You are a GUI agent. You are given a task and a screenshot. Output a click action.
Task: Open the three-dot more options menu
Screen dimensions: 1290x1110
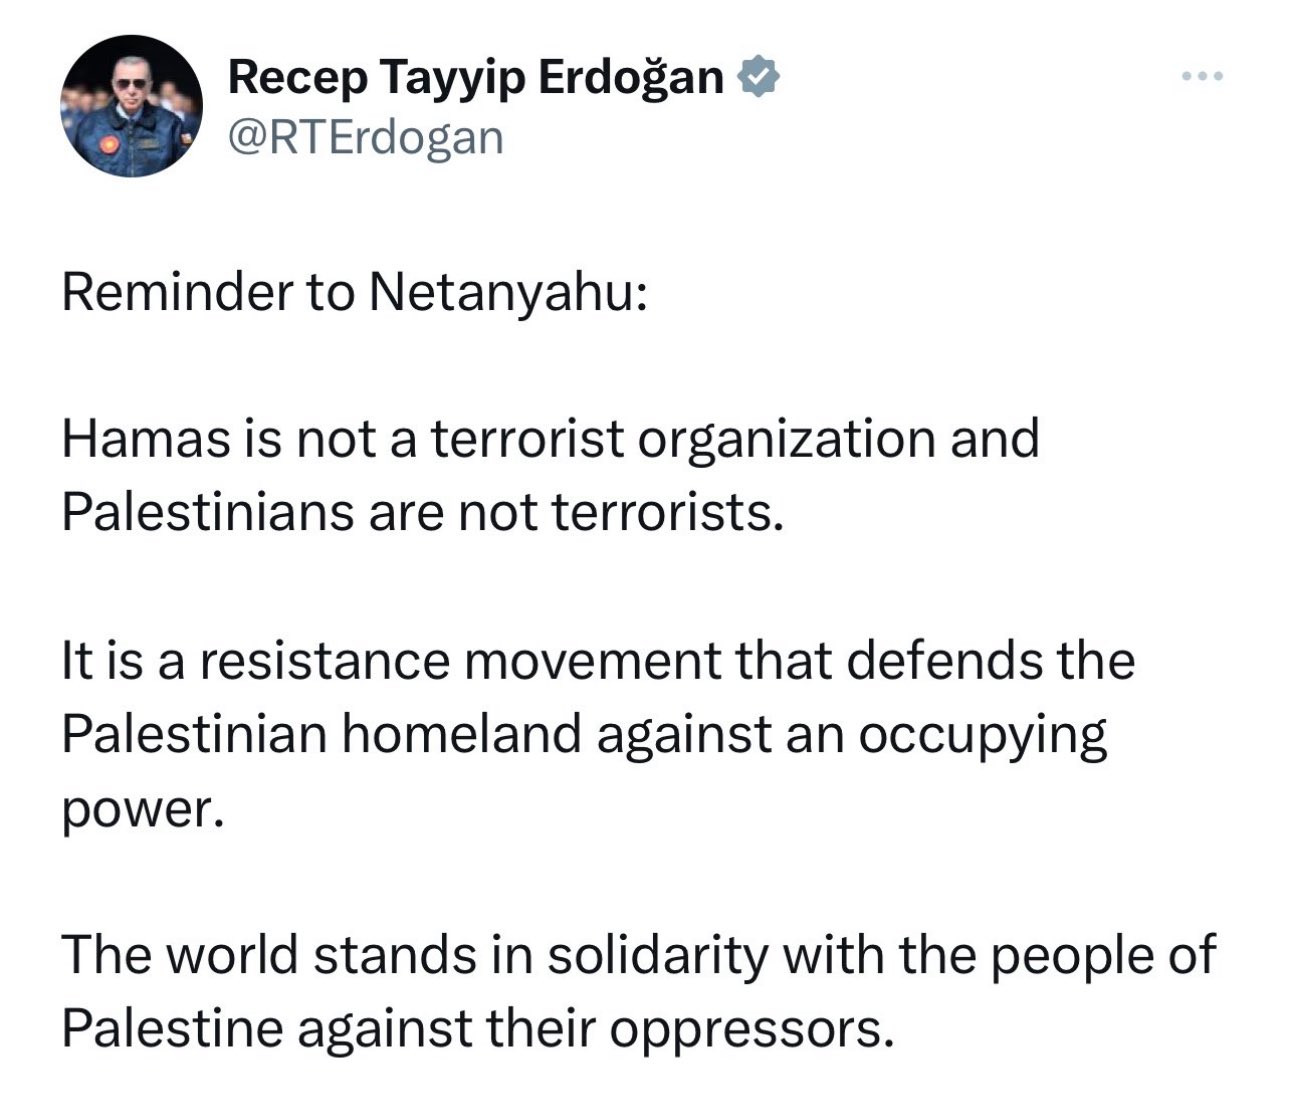pyautogui.click(x=1201, y=76)
